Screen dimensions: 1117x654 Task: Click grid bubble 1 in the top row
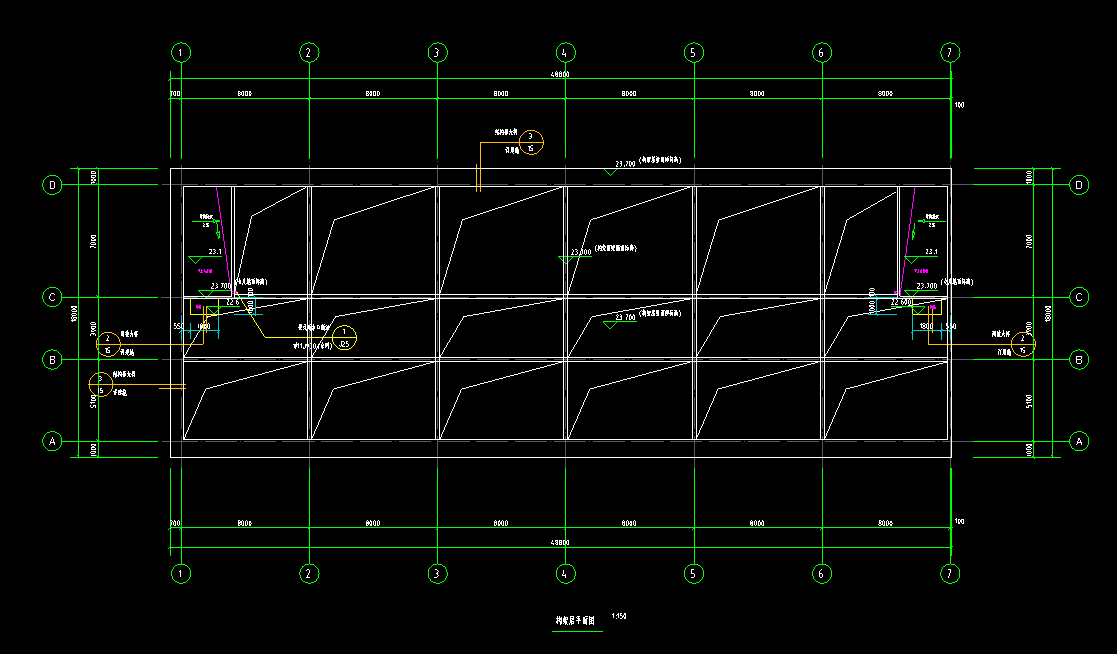pos(180,52)
